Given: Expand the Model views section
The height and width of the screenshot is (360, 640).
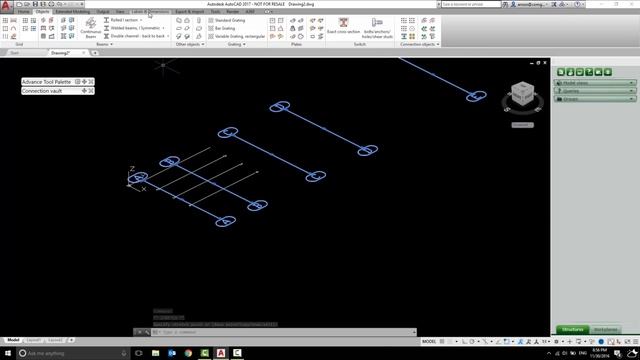Looking at the screenshot, I should [595, 83].
